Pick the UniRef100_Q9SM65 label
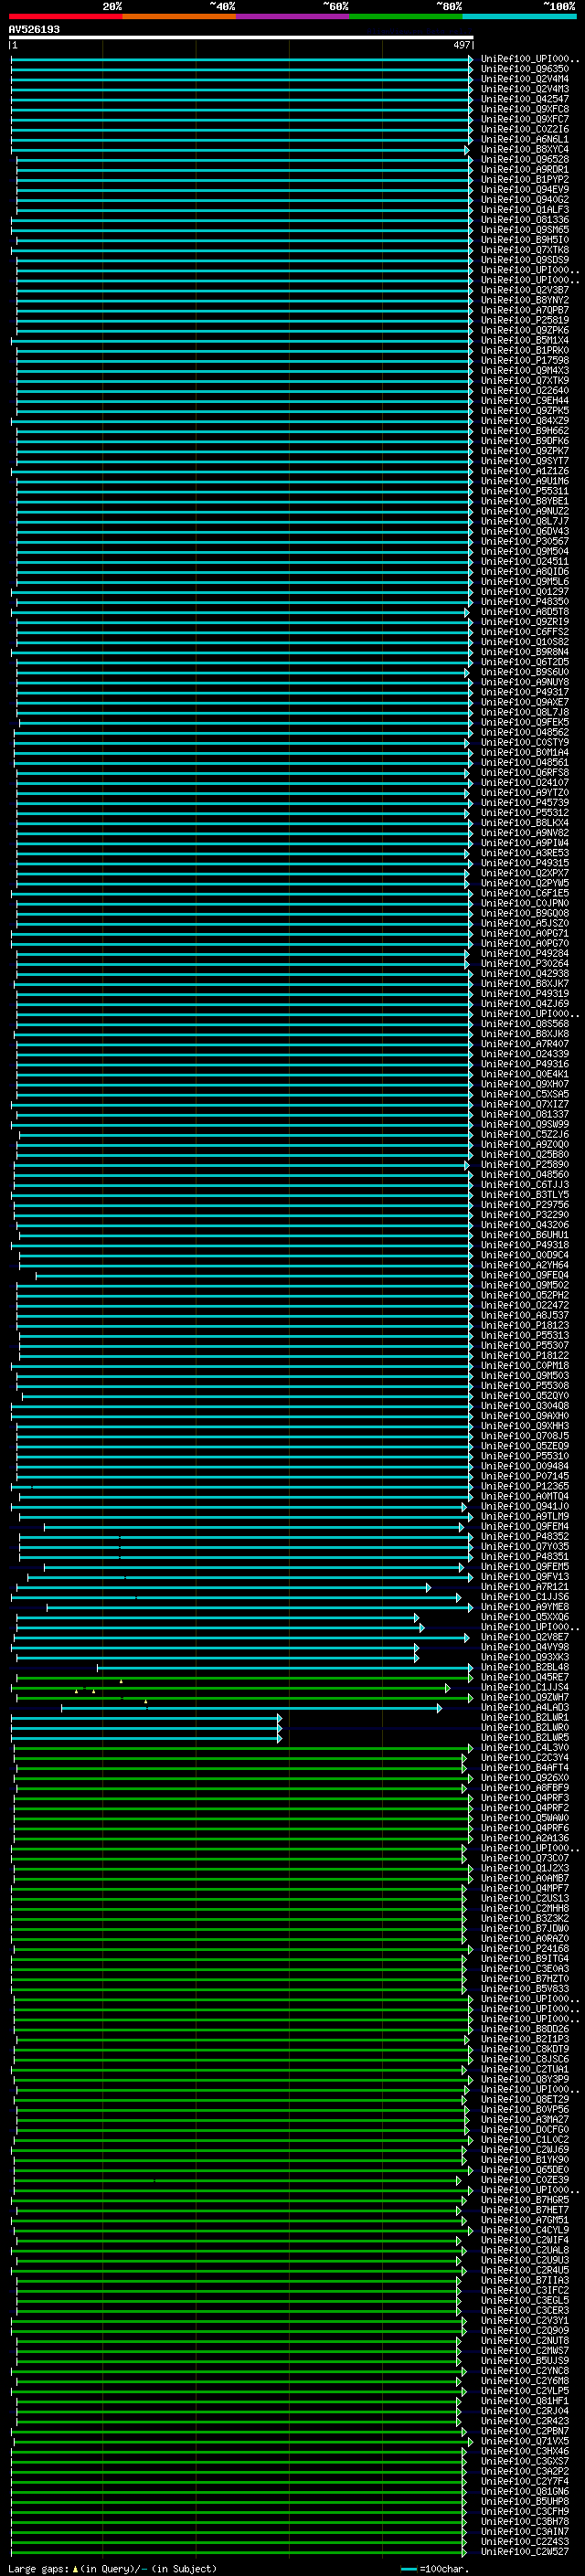The width and height of the screenshot is (585, 2576). coord(524,230)
